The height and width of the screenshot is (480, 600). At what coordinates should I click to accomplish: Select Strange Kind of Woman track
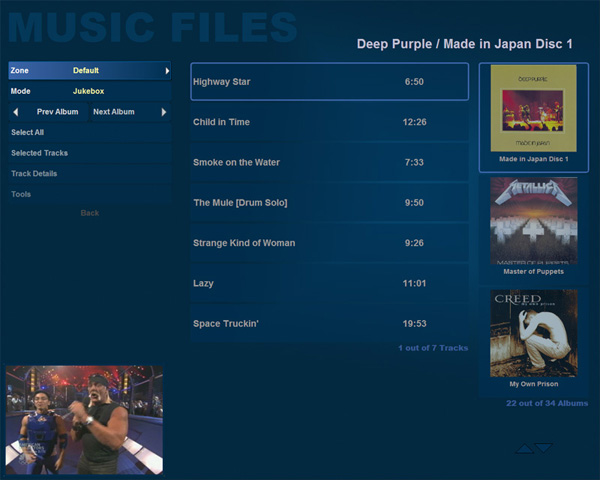tap(329, 243)
